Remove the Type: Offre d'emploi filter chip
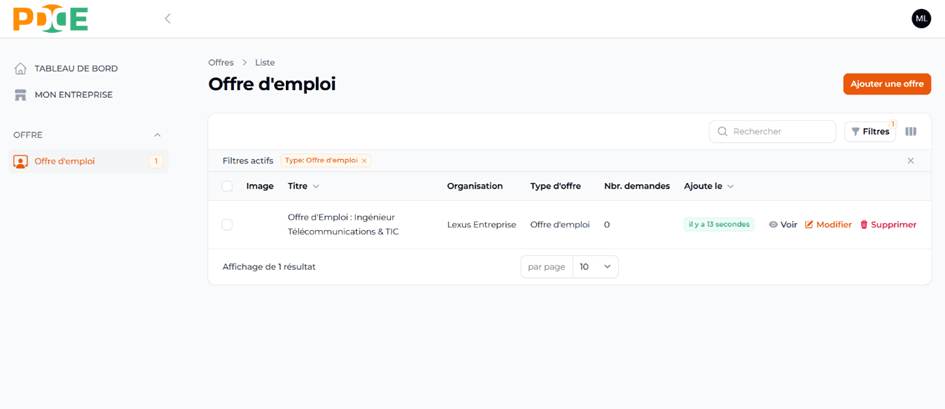Image resolution: width=945 pixels, height=409 pixels. (x=364, y=161)
